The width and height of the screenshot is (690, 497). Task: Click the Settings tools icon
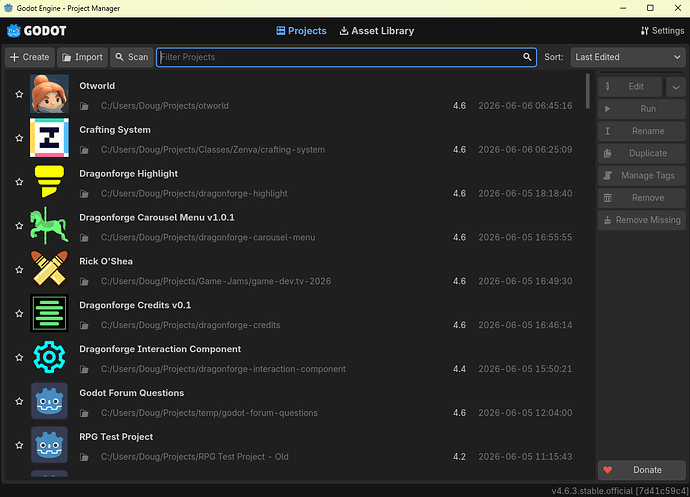coord(645,31)
